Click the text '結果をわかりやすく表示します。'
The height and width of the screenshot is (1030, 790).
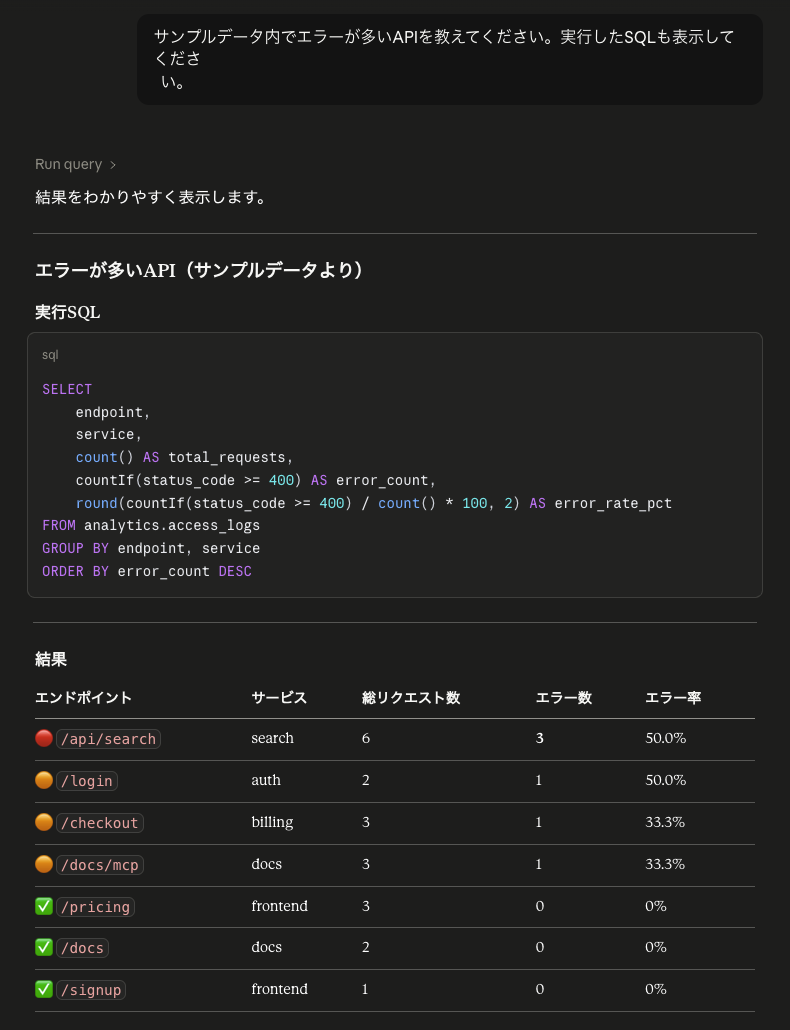(x=150, y=197)
